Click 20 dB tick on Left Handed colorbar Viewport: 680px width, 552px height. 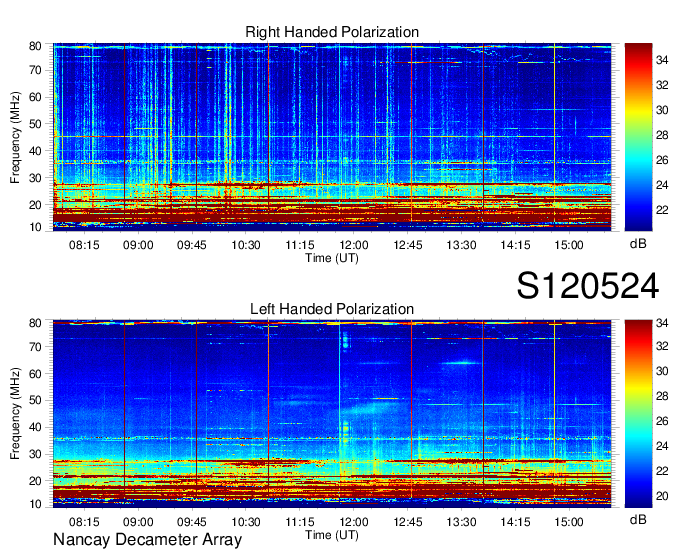coord(662,496)
